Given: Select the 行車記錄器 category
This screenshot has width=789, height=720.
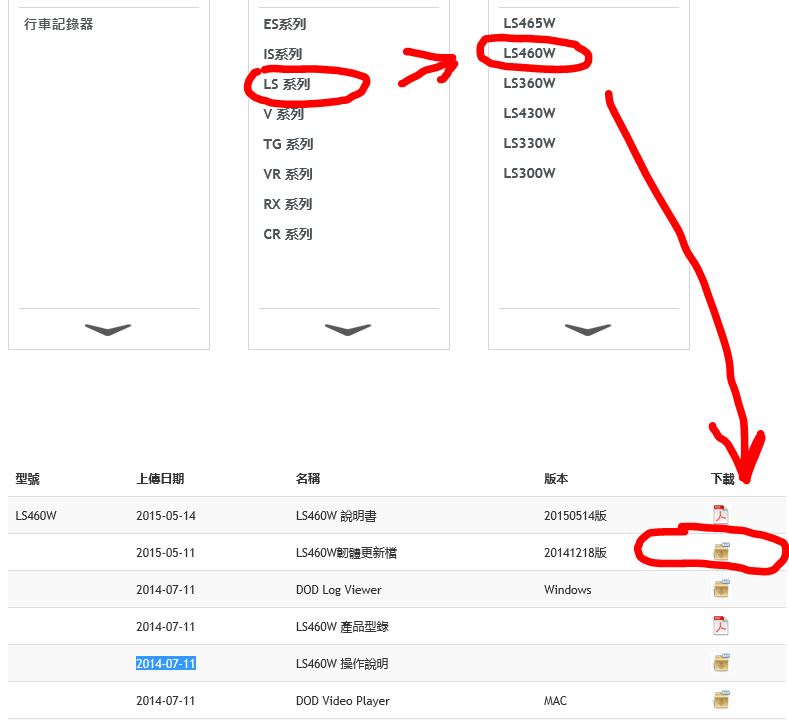Looking at the screenshot, I should tap(59, 24).
